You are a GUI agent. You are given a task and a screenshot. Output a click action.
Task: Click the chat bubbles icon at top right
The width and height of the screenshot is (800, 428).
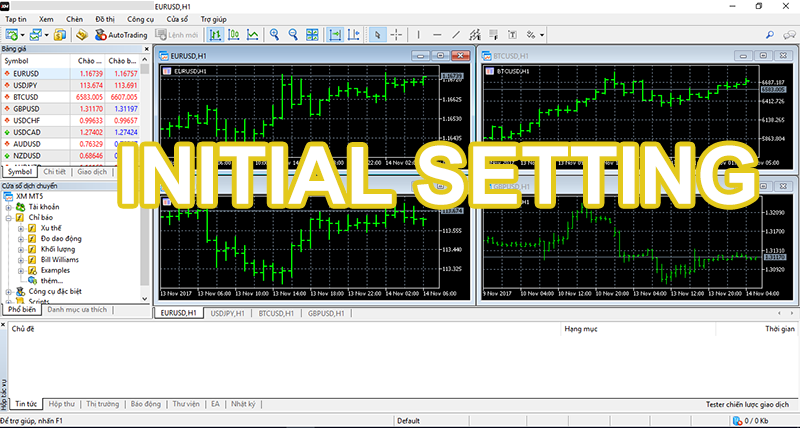click(789, 35)
